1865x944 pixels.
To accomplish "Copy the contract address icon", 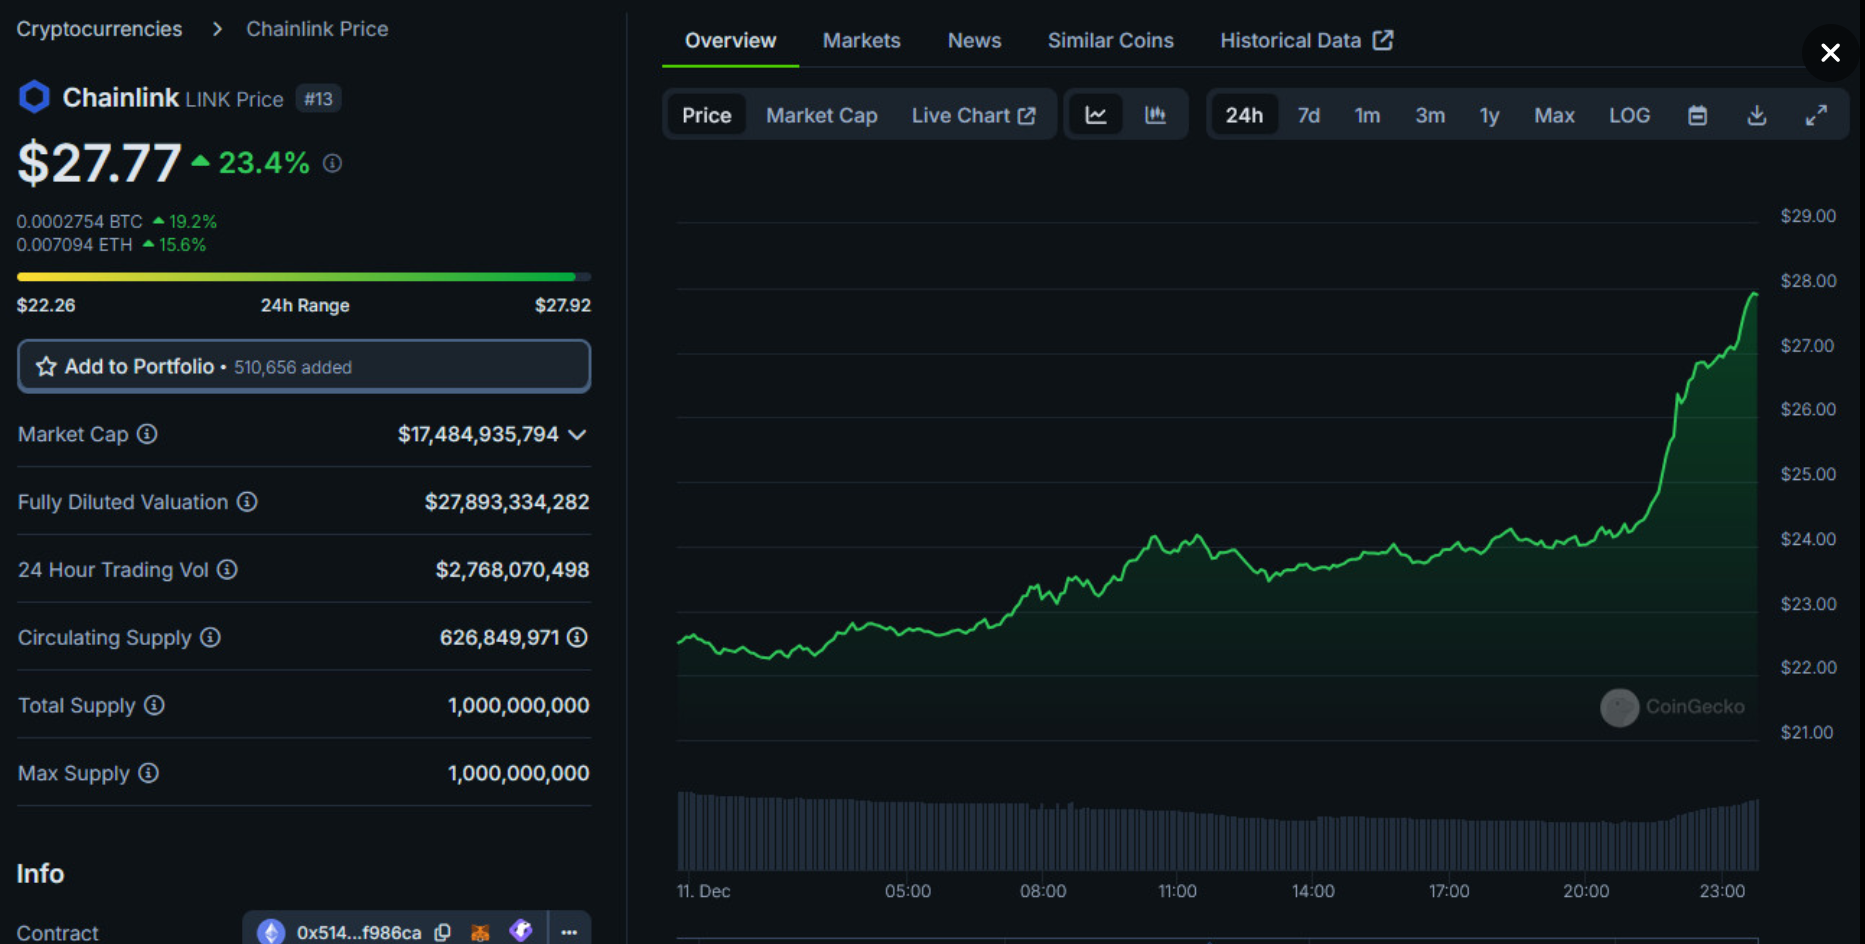I will [442, 932].
